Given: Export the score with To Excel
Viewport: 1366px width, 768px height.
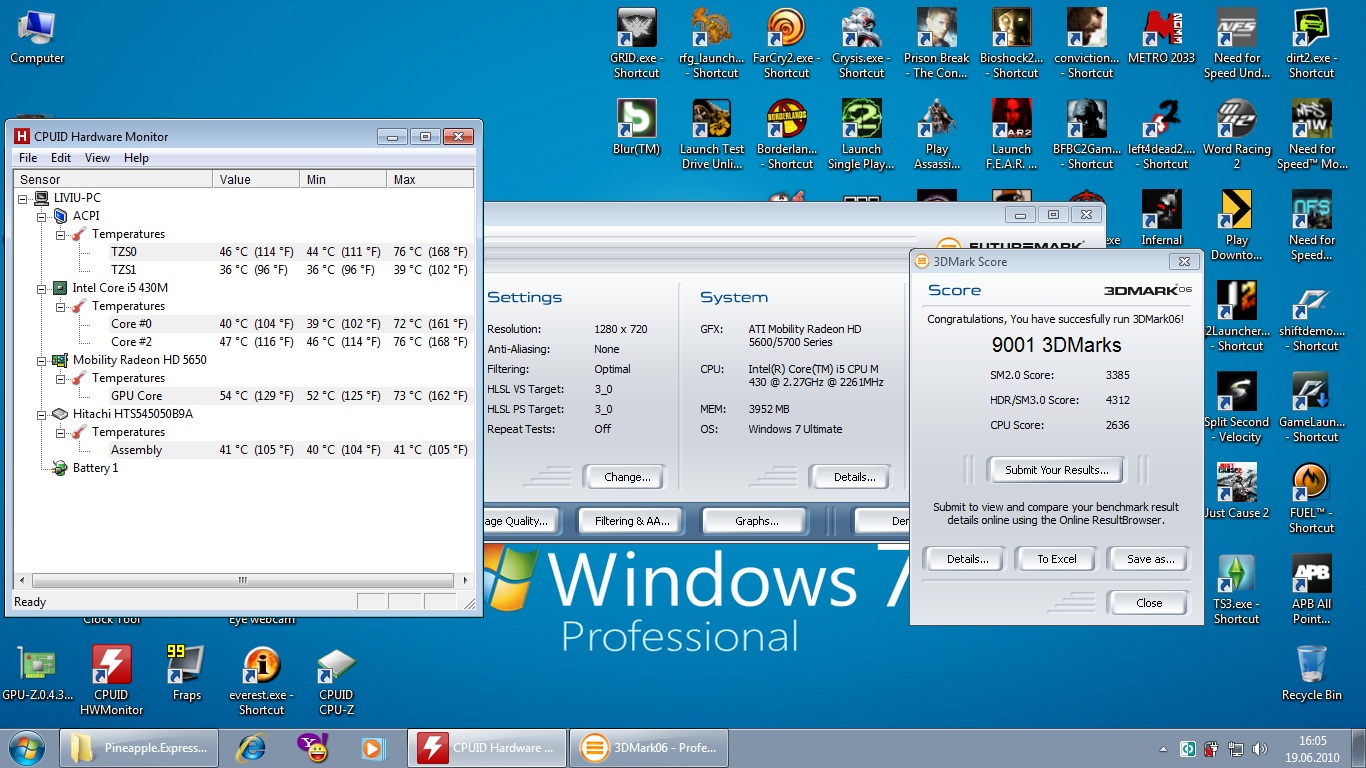Looking at the screenshot, I should click(x=1056, y=559).
